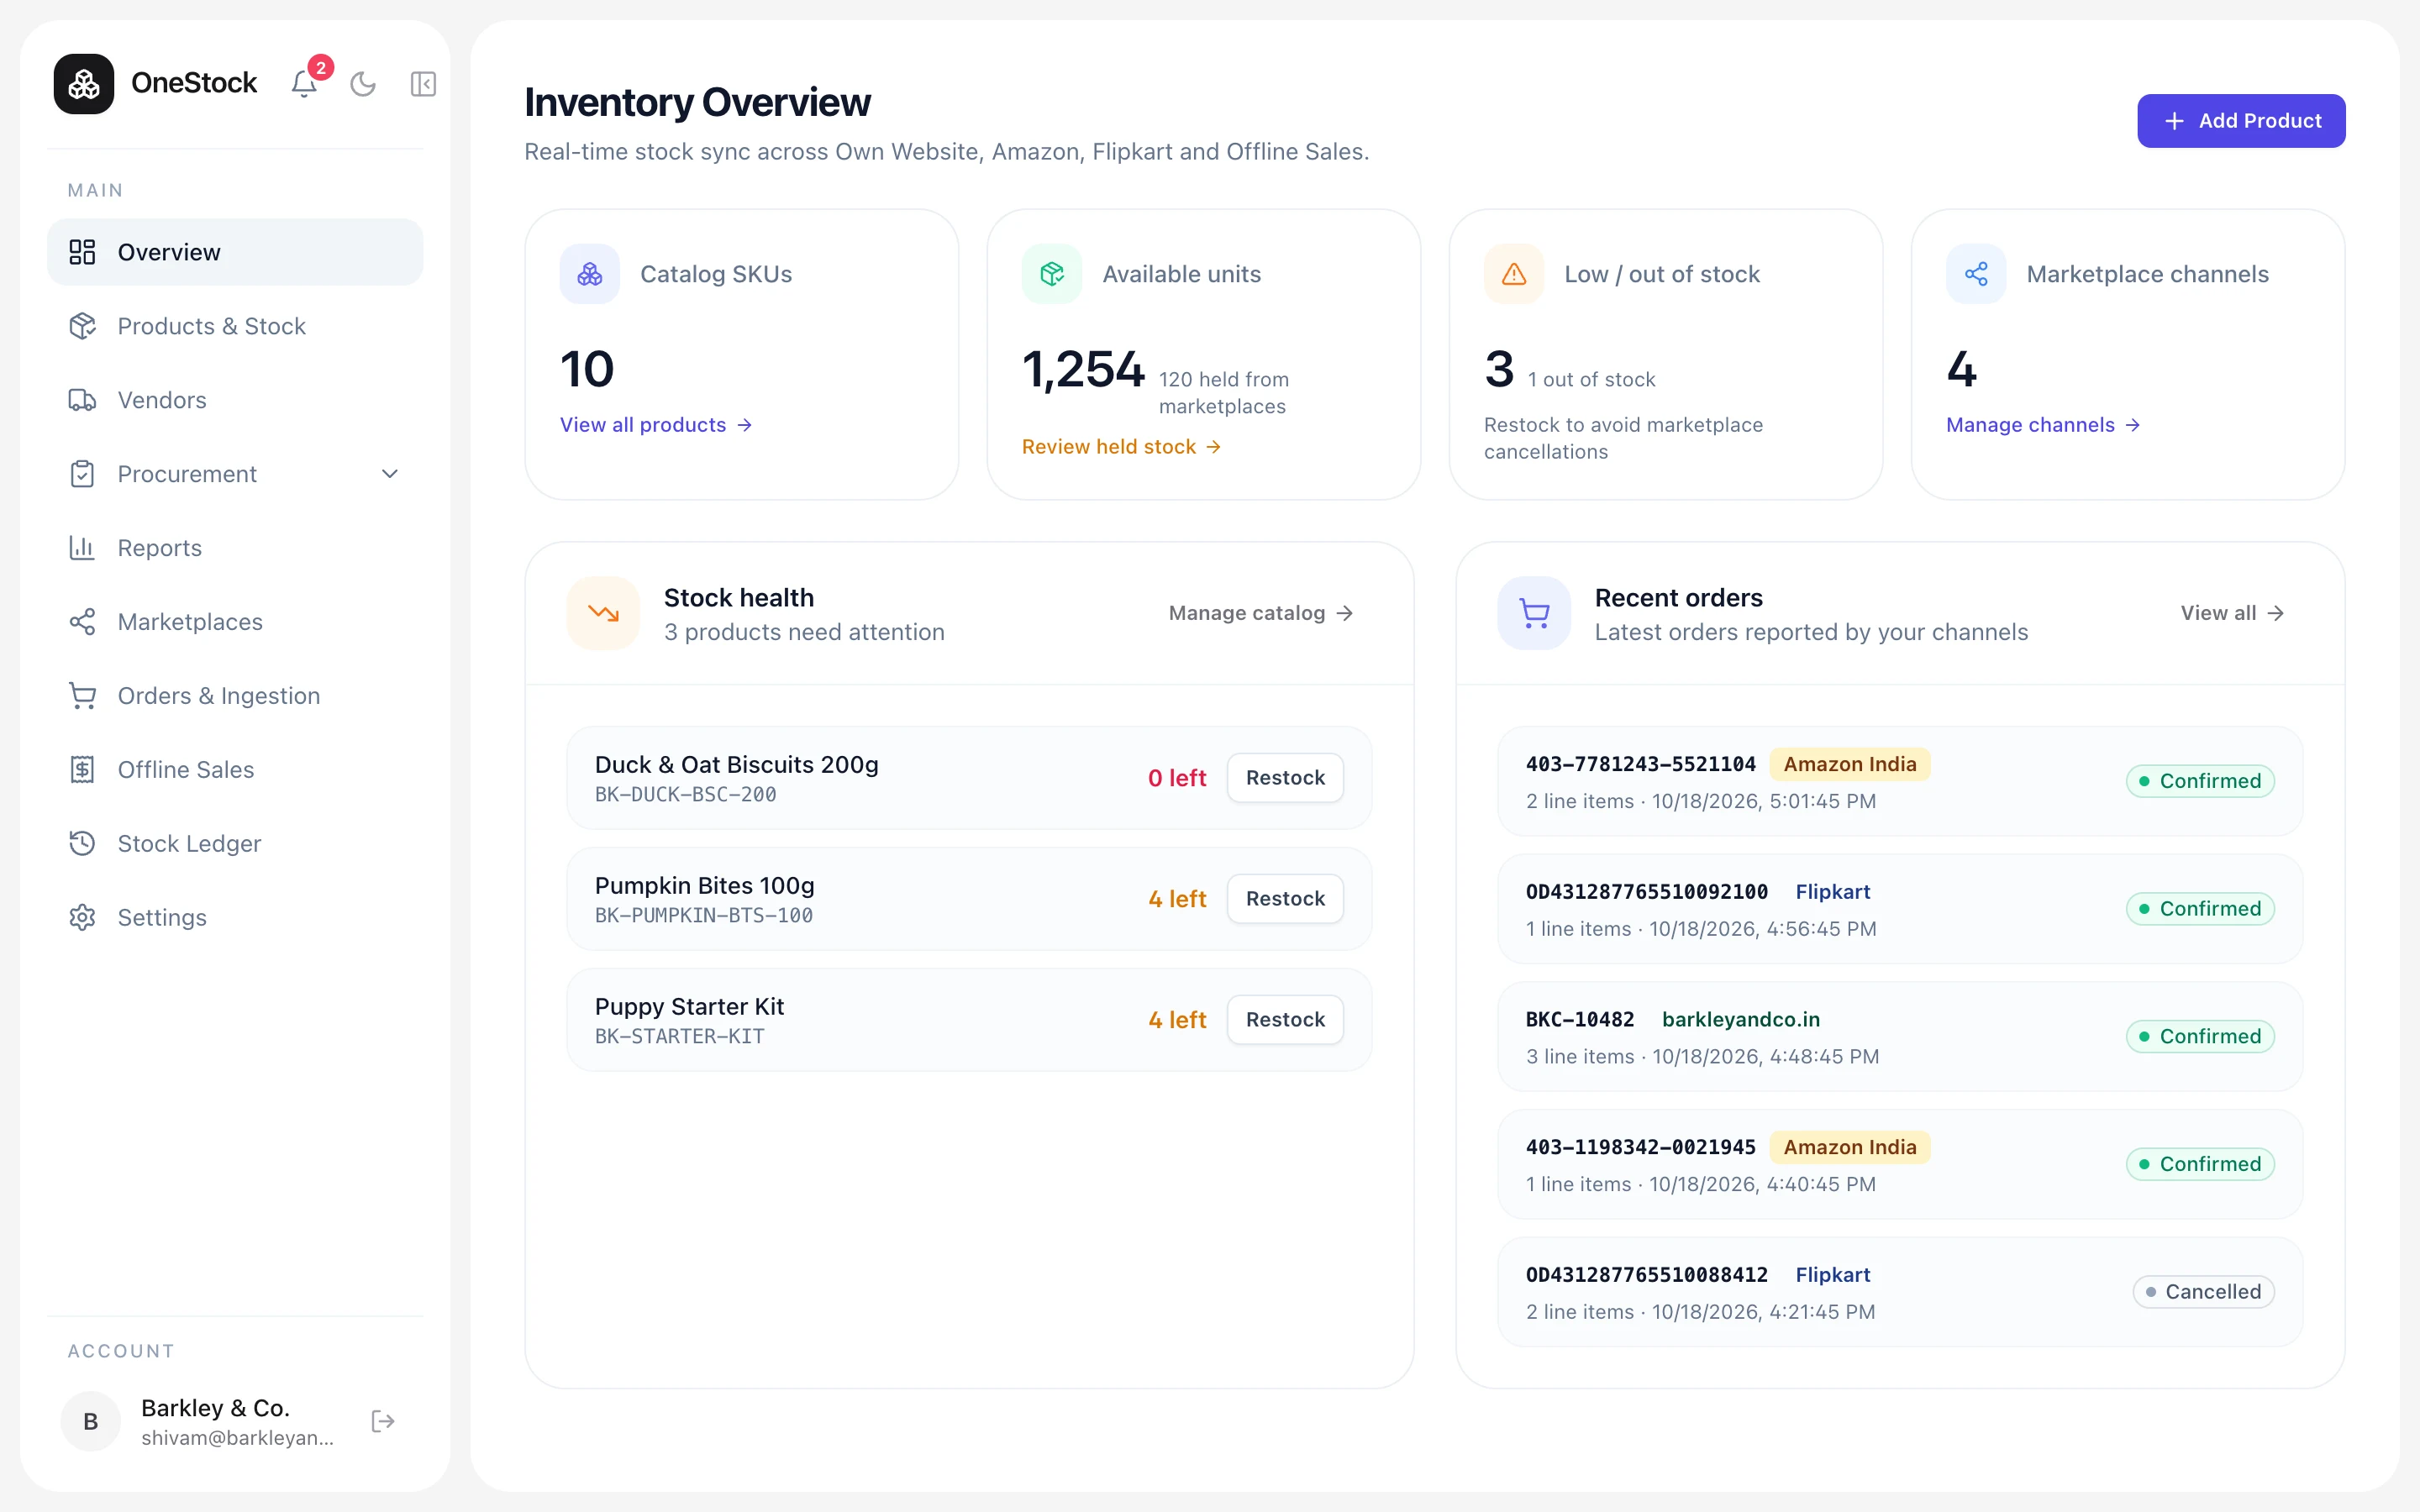Click SKU BK-STARTER-KIT
This screenshot has height=1512, width=2420.
(x=680, y=1037)
